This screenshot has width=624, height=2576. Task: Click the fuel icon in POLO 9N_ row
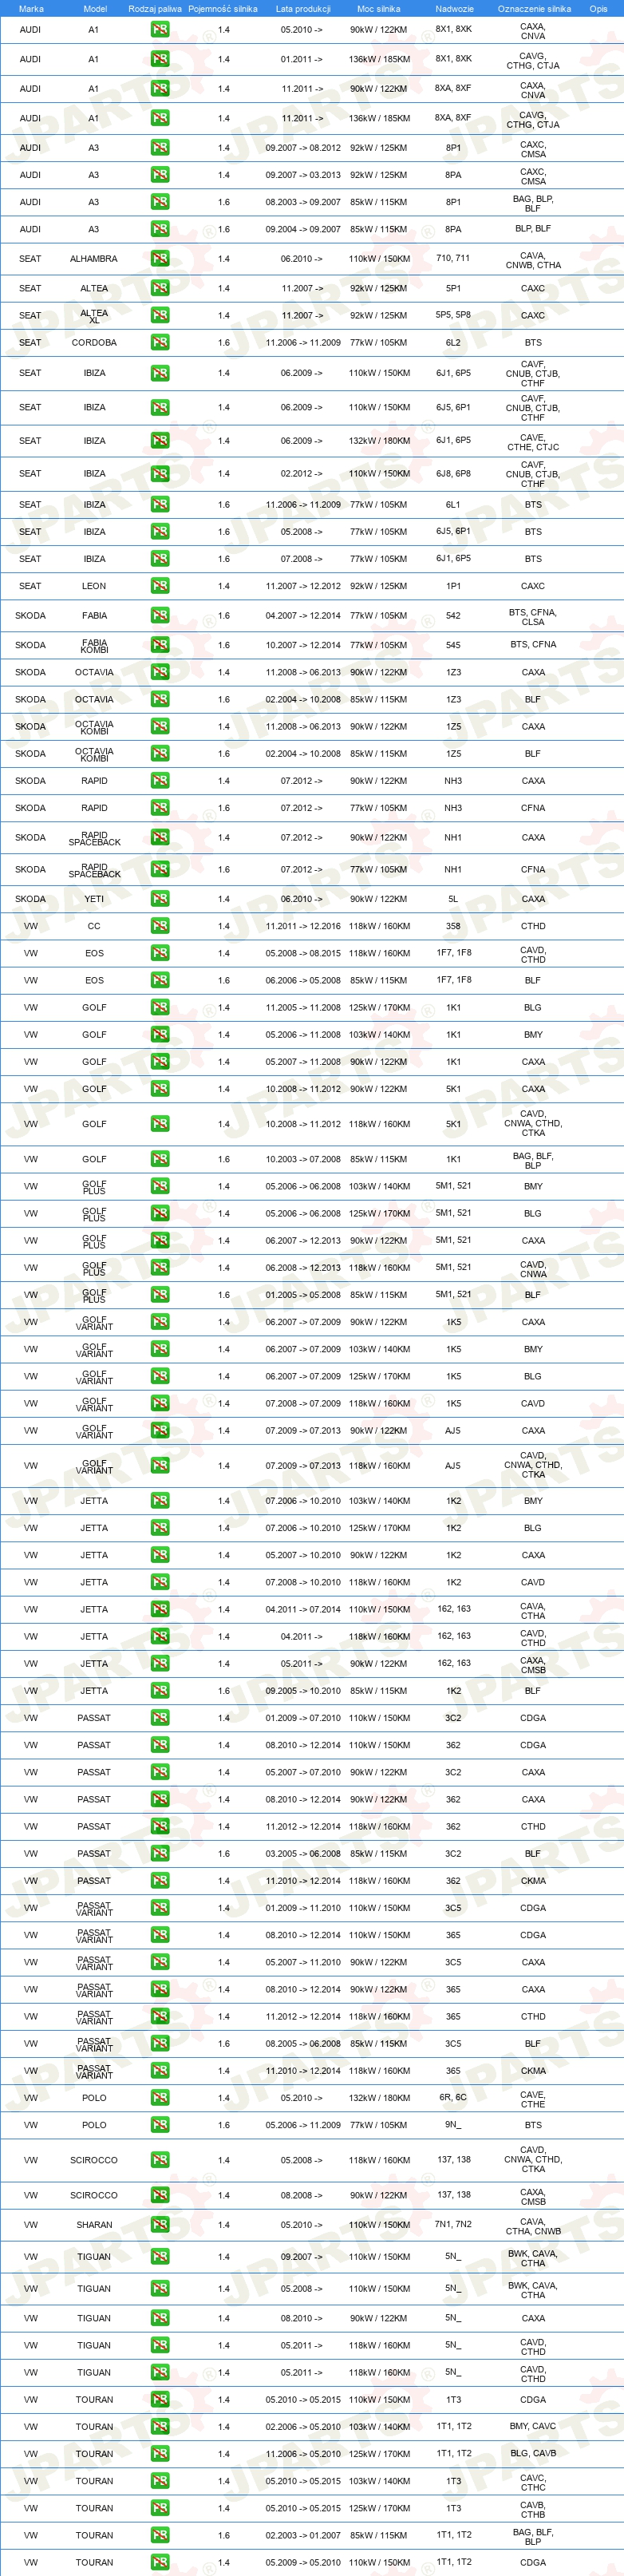click(x=160, y=2125)
